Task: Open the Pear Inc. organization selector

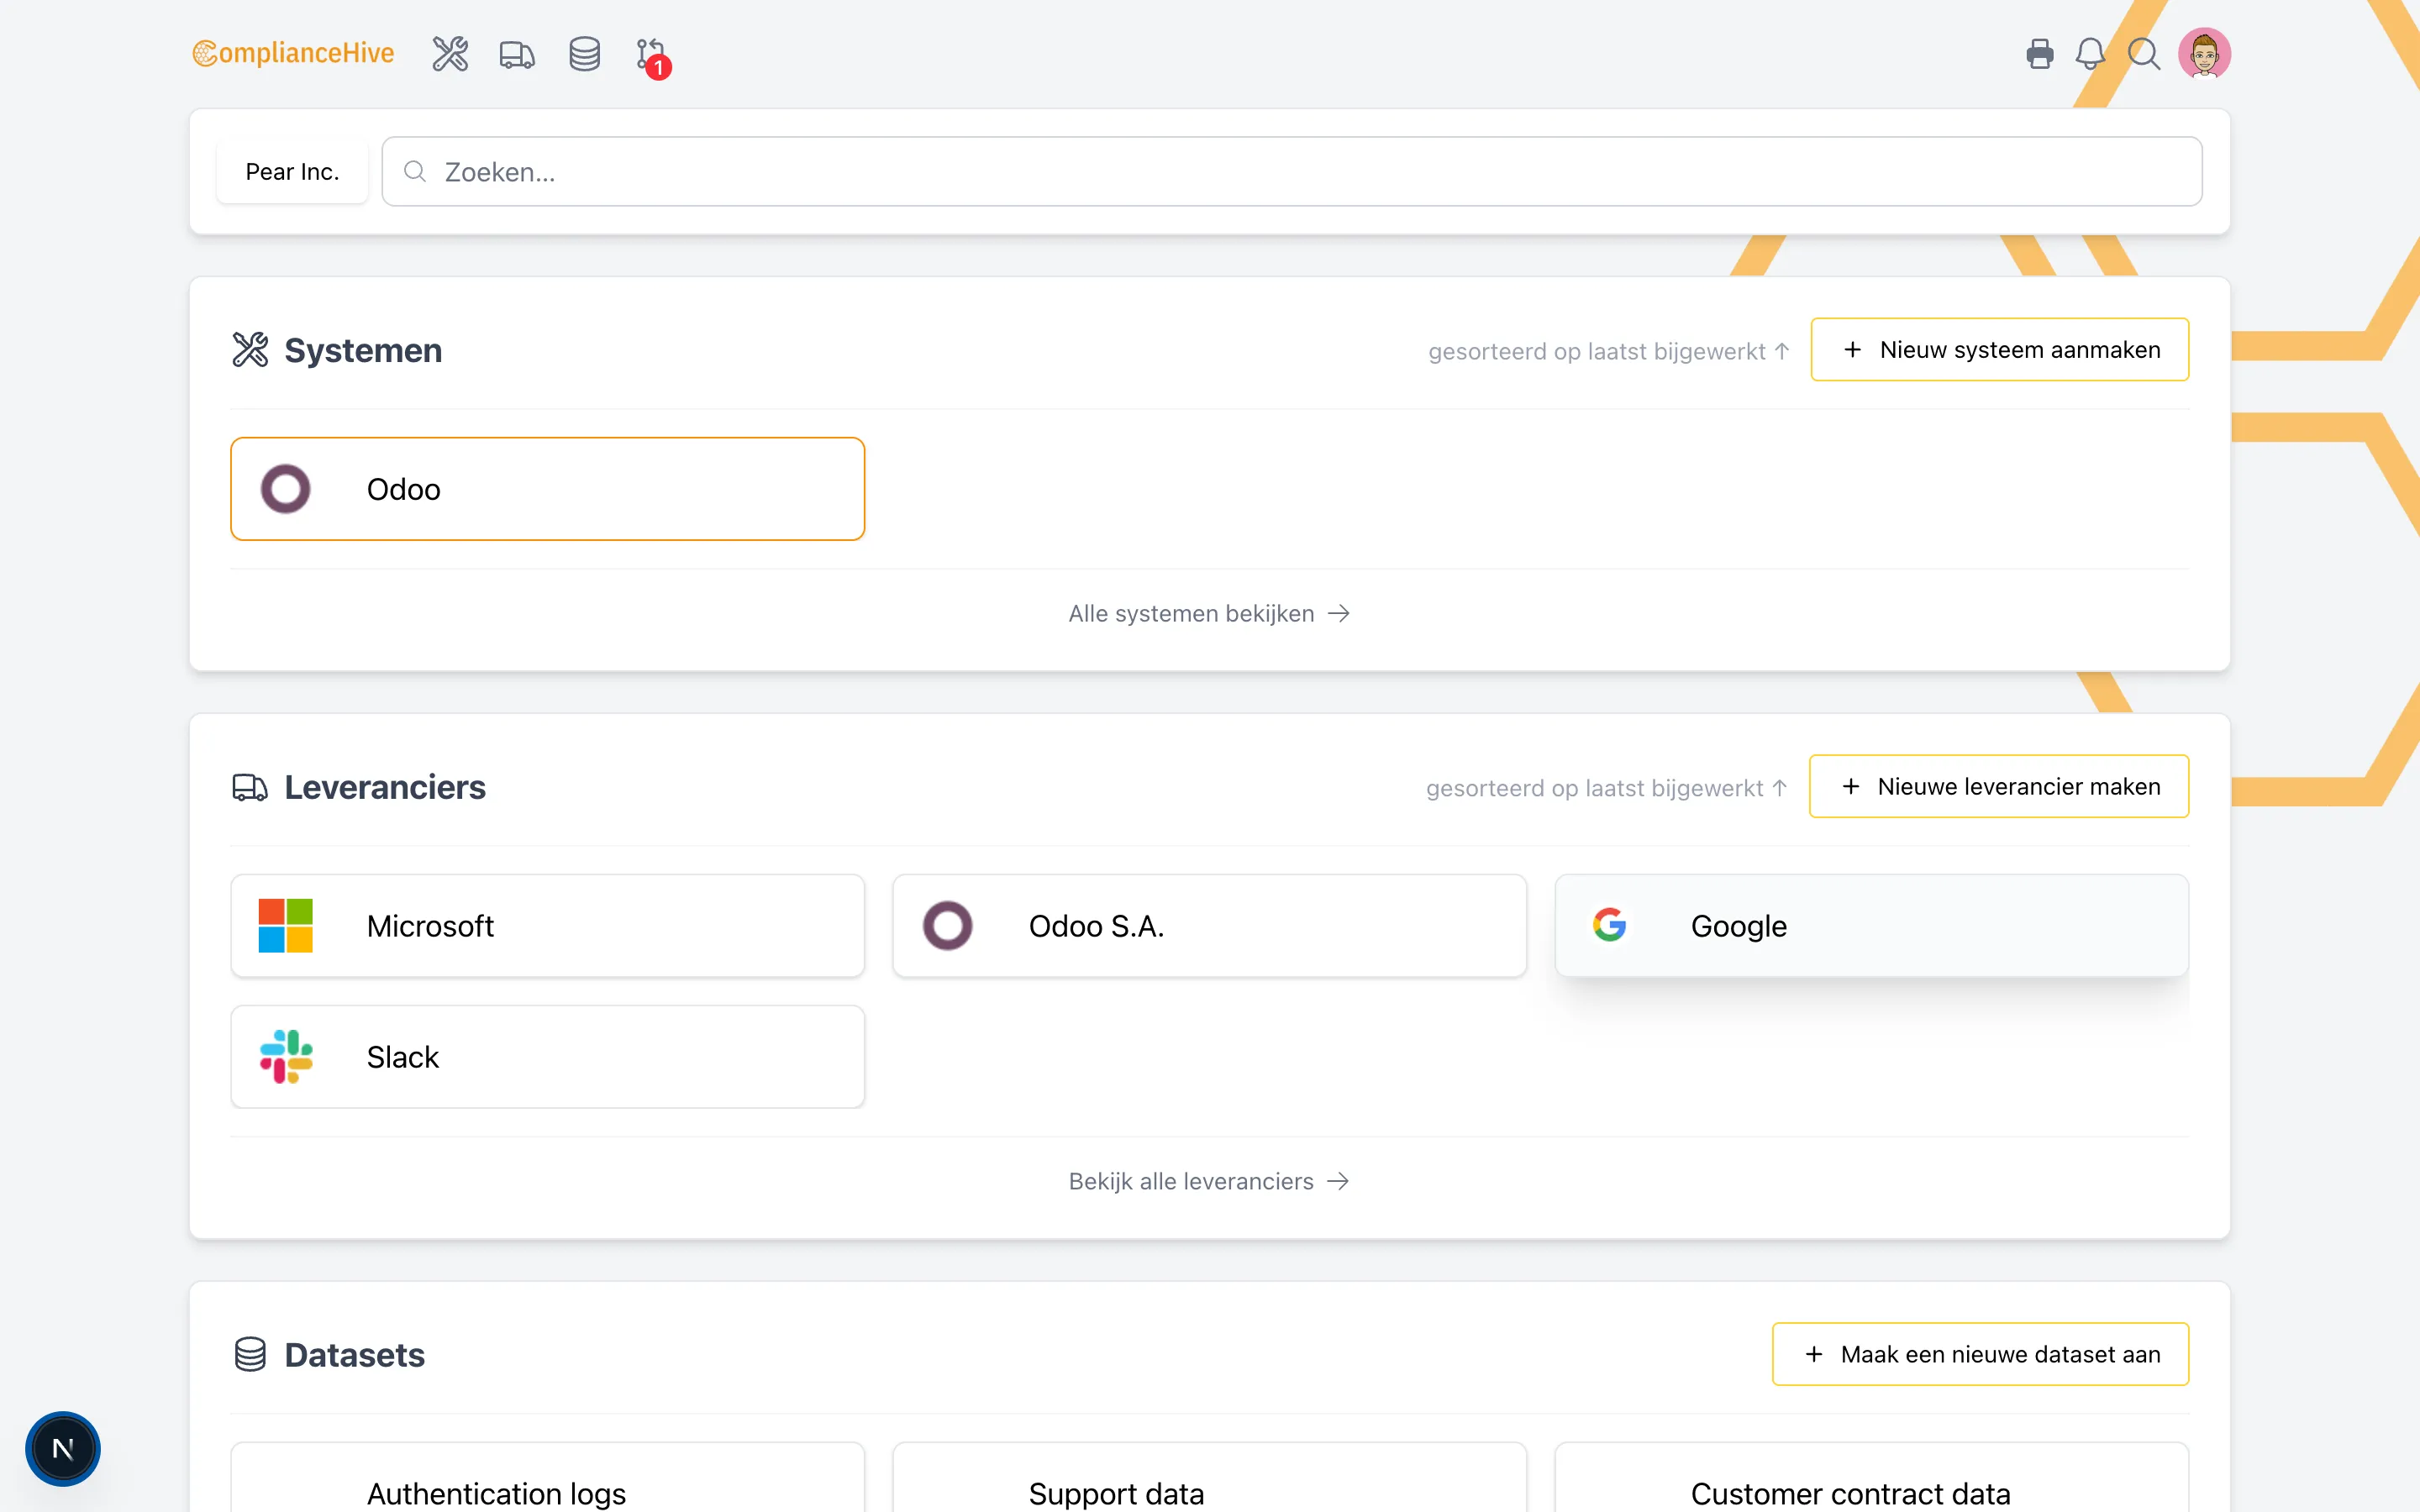Action: point(292,172)
